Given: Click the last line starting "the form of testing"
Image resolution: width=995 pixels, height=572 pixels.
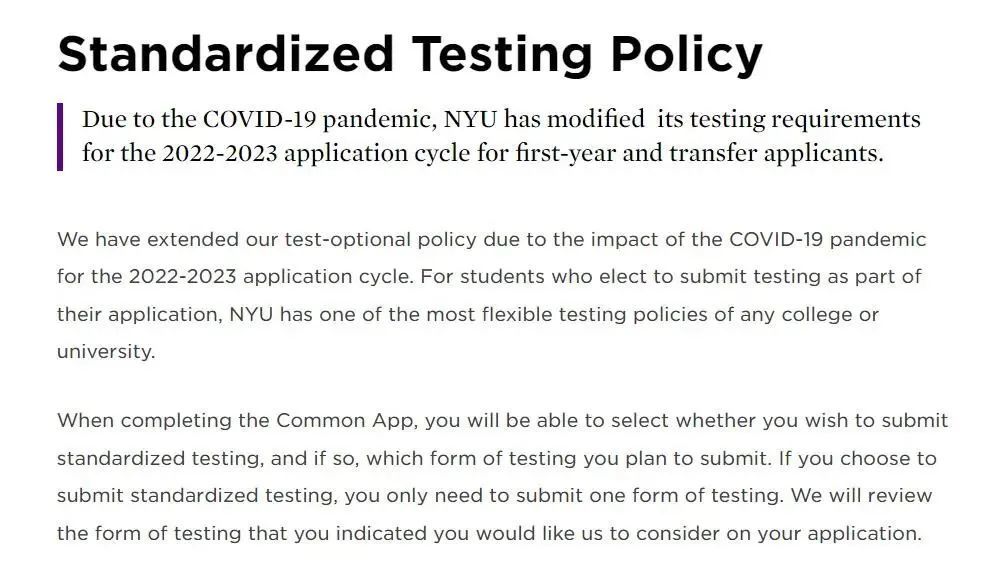Looking at the screenshot, I should (489, 533).
